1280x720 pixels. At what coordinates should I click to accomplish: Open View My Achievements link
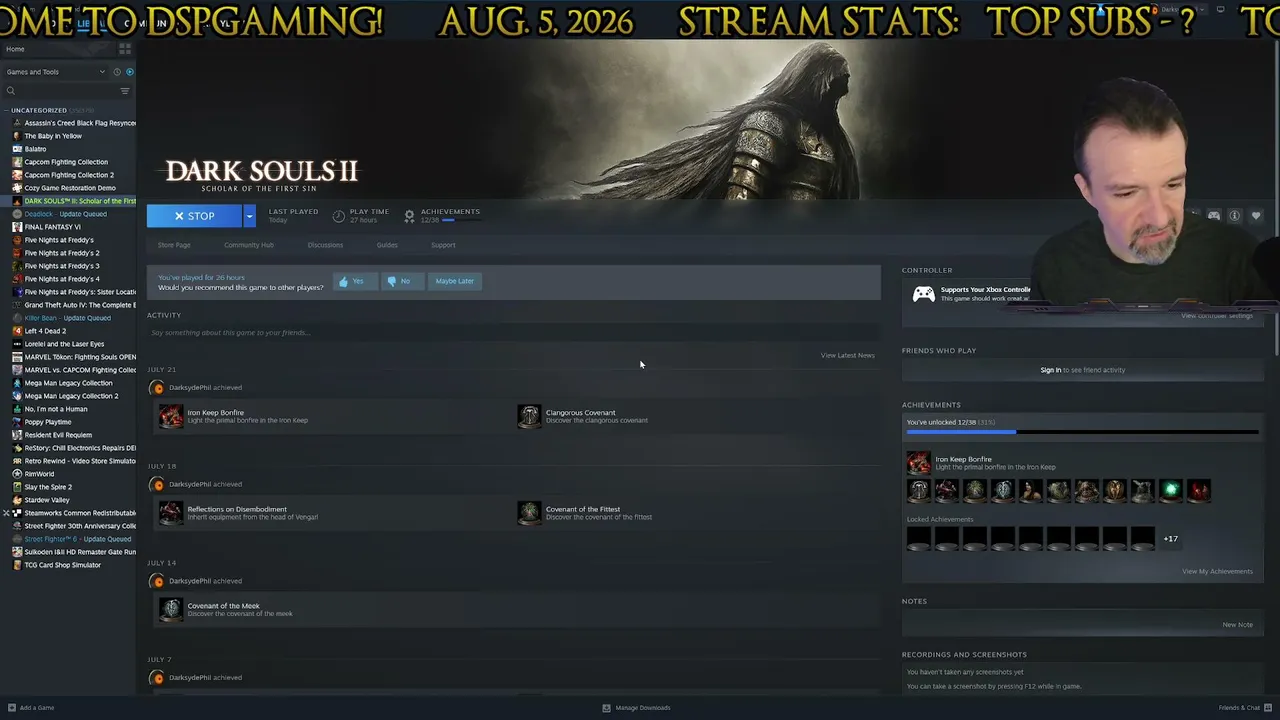pyautogui.click(x=1217, y=571)
